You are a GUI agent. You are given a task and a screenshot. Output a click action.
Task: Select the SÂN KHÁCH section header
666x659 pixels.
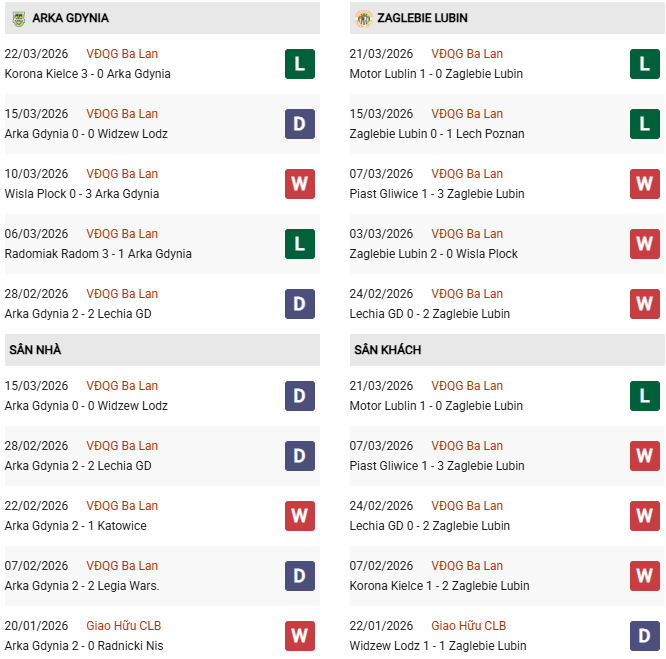click(x=387, y=350)
